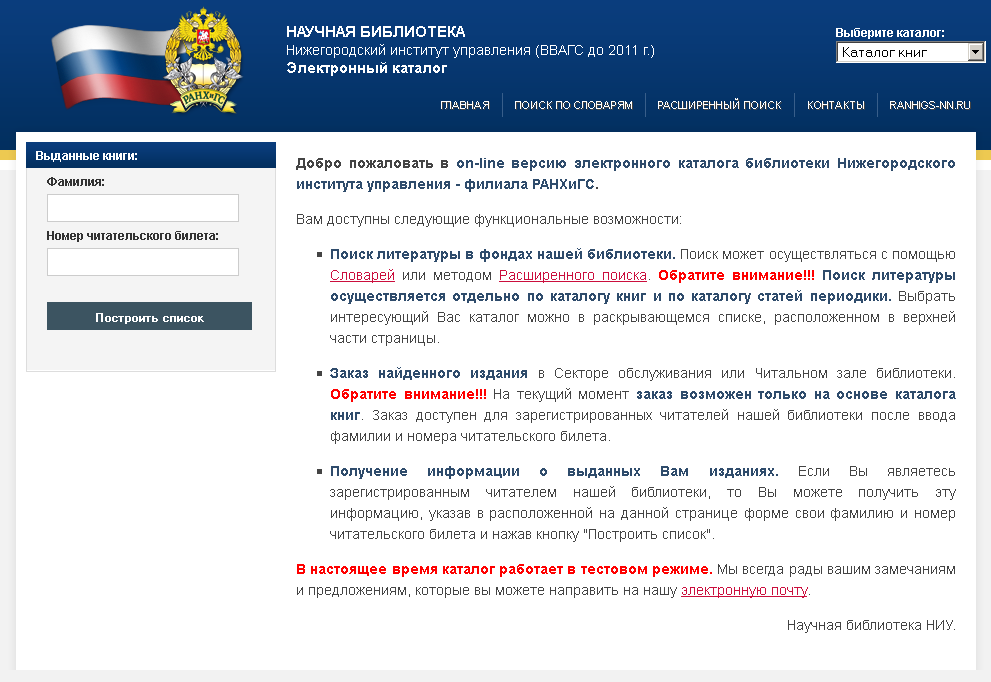Click the 'Фамилия:' field label
991x682 pixels.
[75, 182]
